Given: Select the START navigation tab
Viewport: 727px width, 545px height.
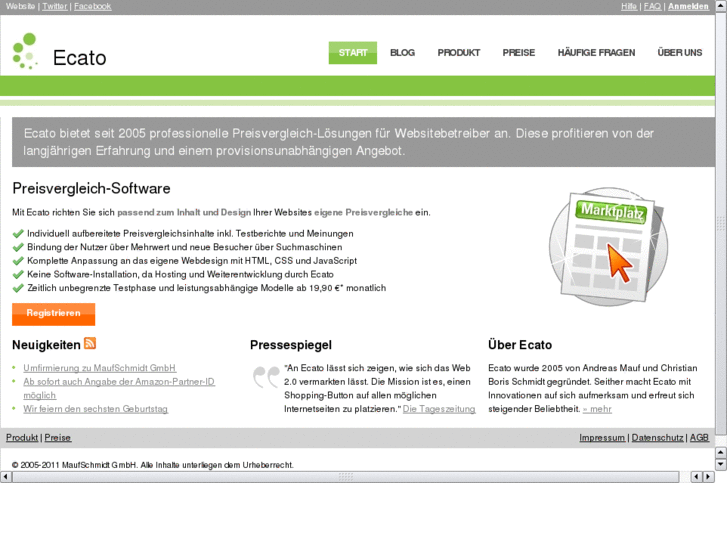Looking at the screenshot, I should 353,52.
